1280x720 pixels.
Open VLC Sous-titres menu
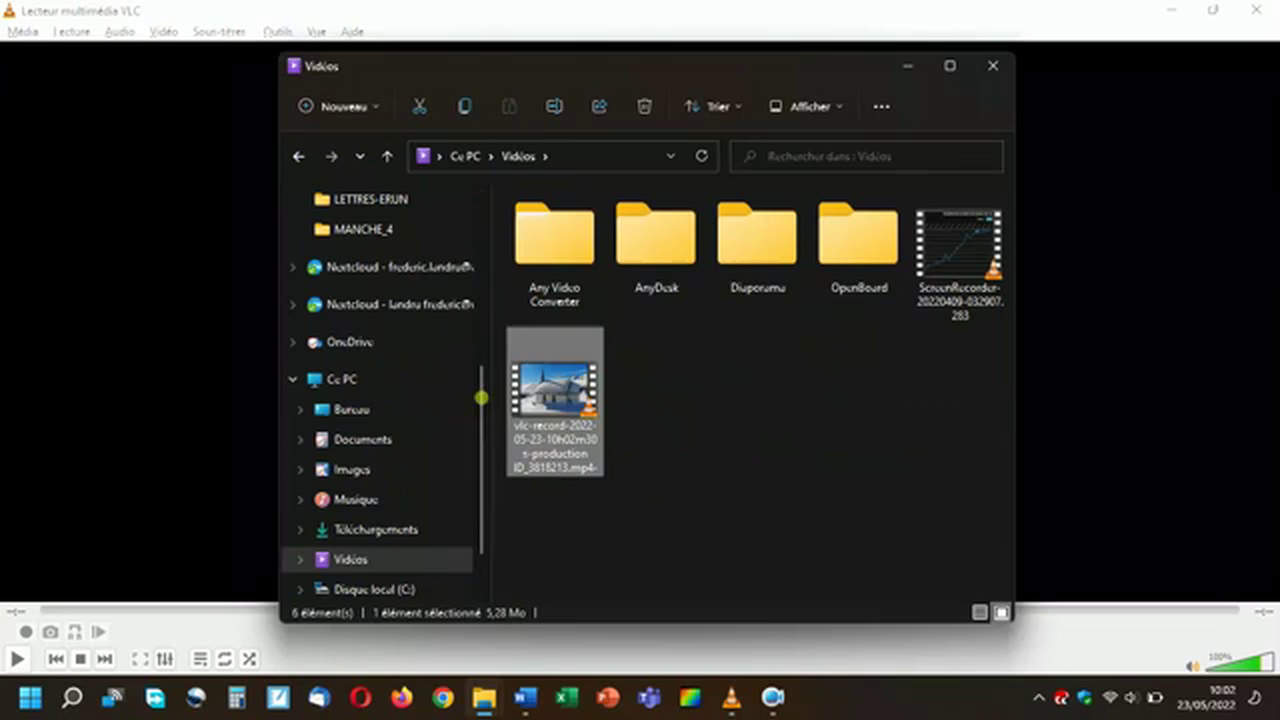point(219,32)
